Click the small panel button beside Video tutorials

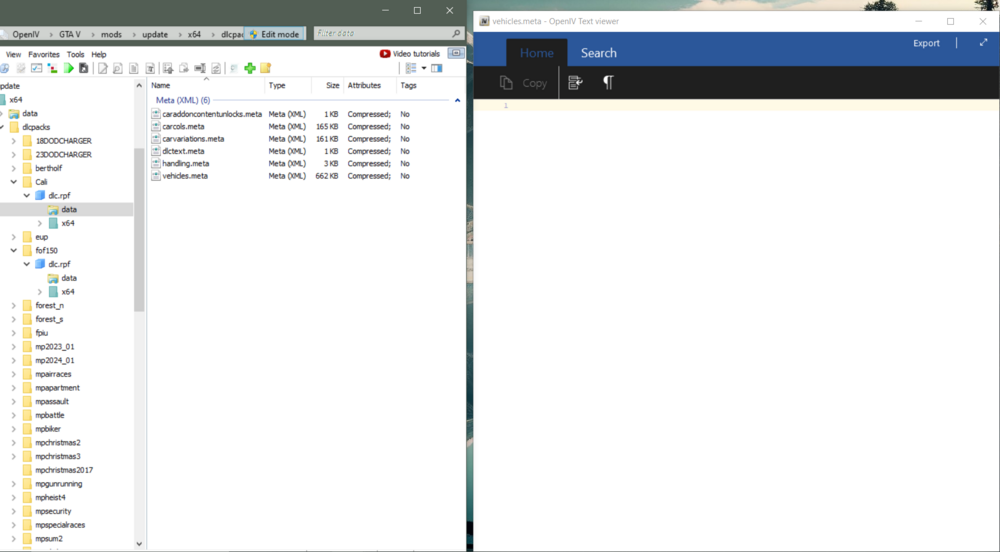coord(456,53)
